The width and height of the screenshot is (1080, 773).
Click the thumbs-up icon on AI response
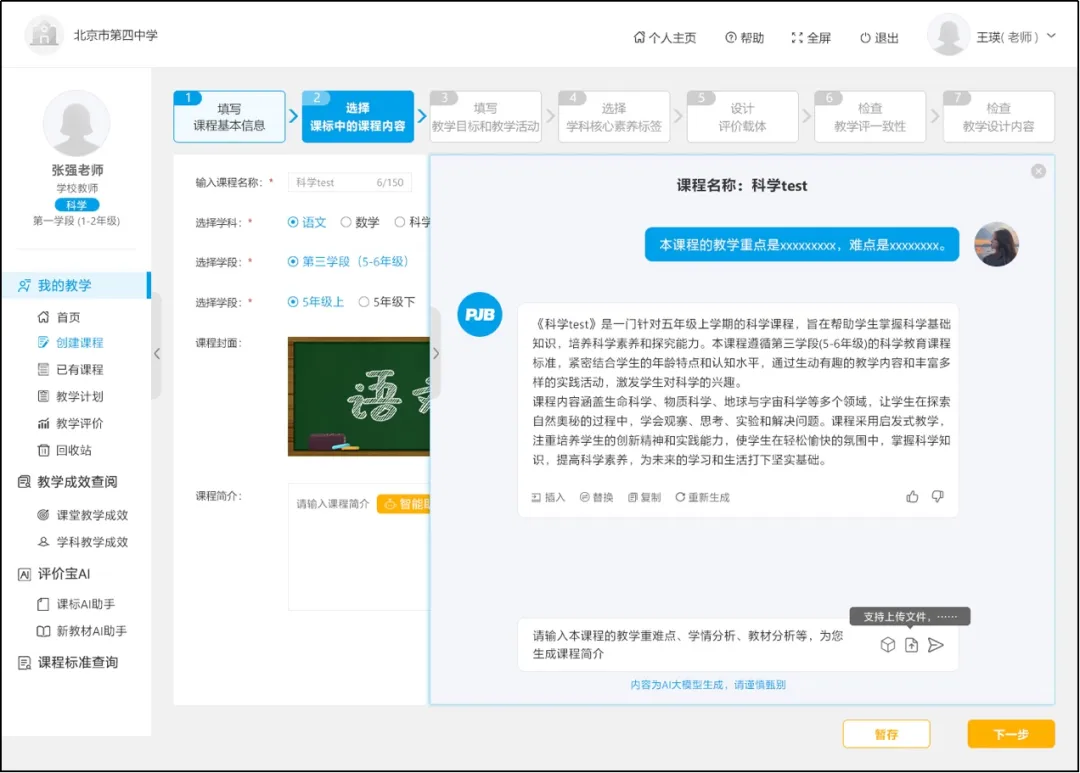pos(912,497)
